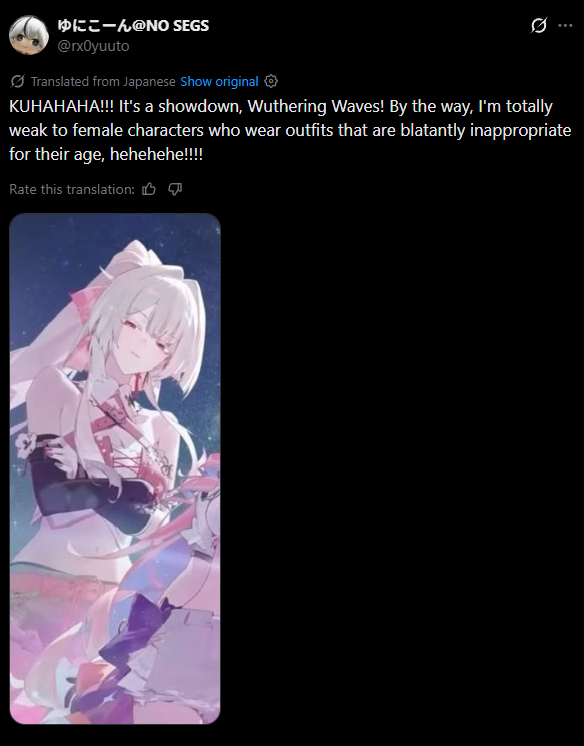Open the ゆにこーん@NO SEGS display name

click(133, 26)
